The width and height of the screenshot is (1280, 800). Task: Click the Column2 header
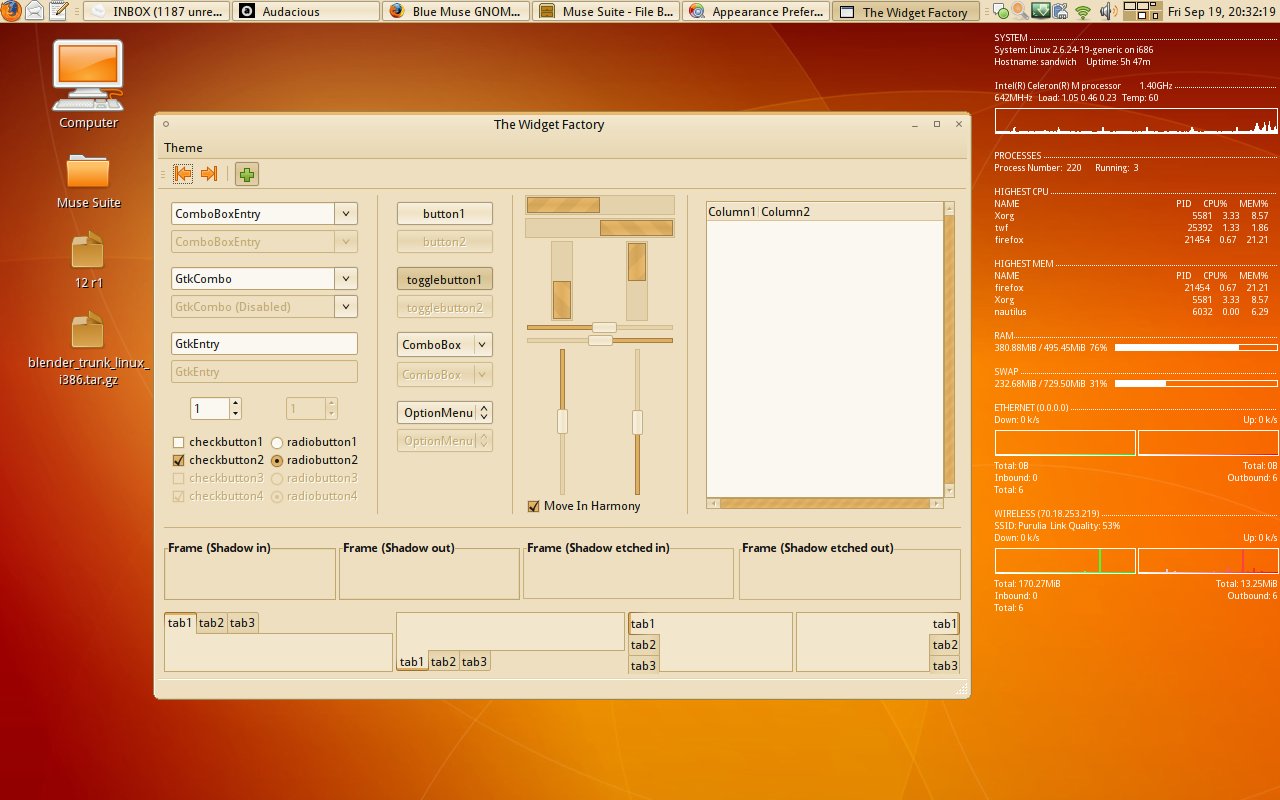[850, 211]
